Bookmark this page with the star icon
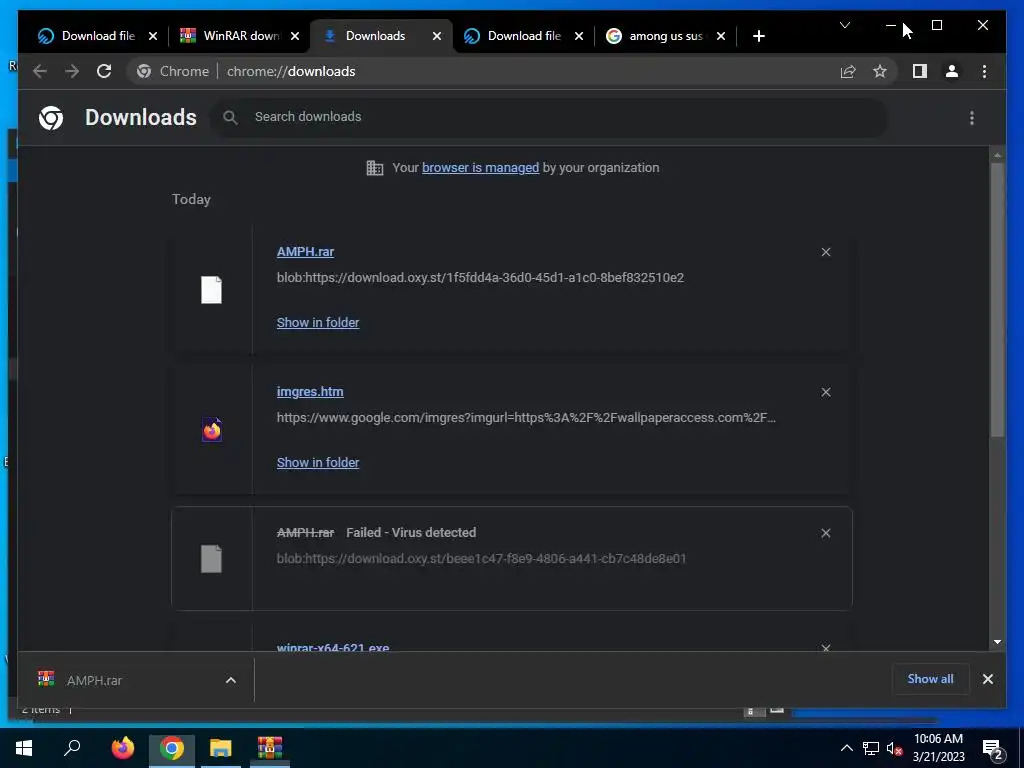1024x768 pixels. [880, 71]
